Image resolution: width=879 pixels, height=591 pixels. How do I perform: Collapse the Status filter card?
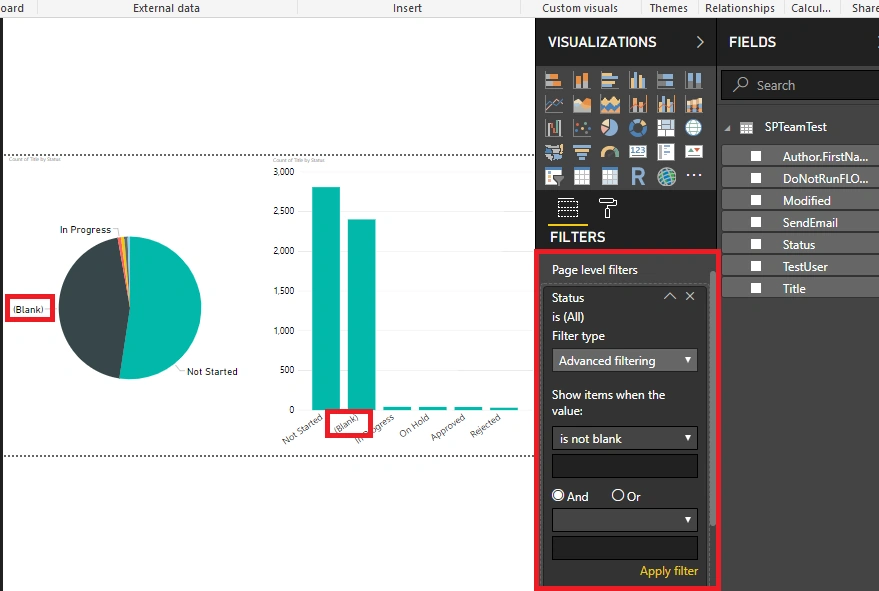click(670, 297)
